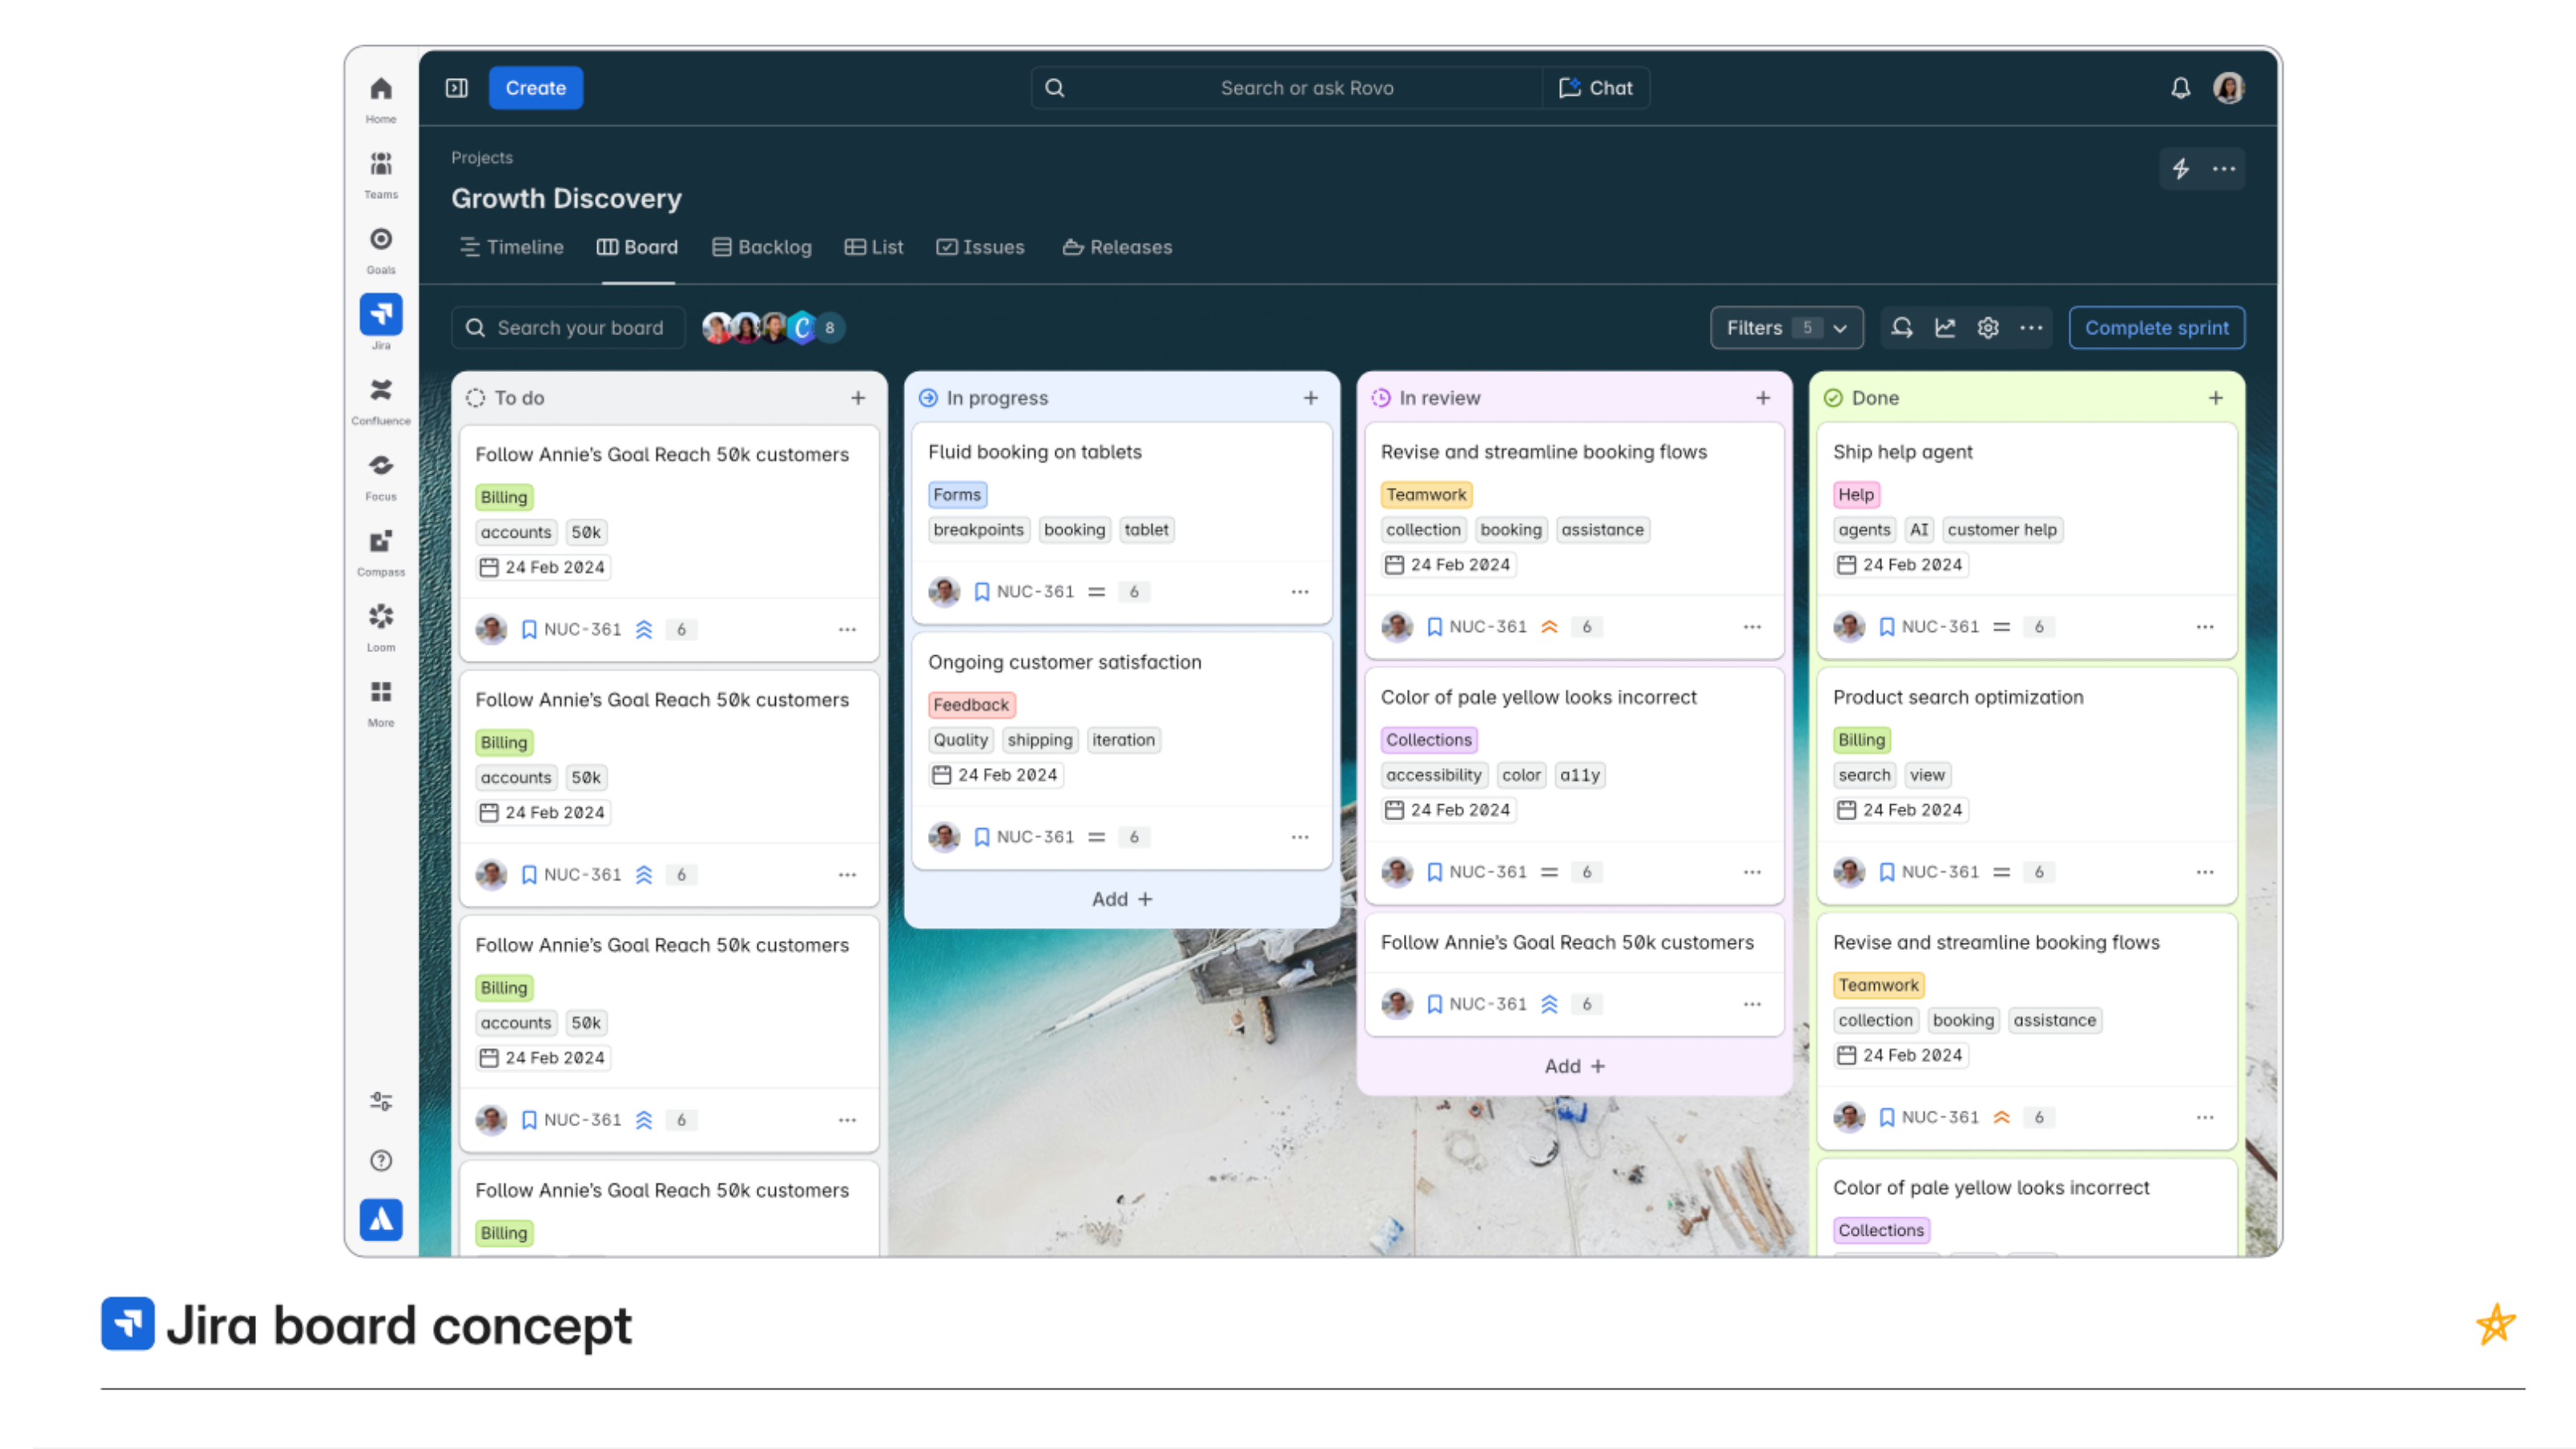Open Goals in the sidebar
This screenshot has width=2576, height=1449.
(381, 249)
